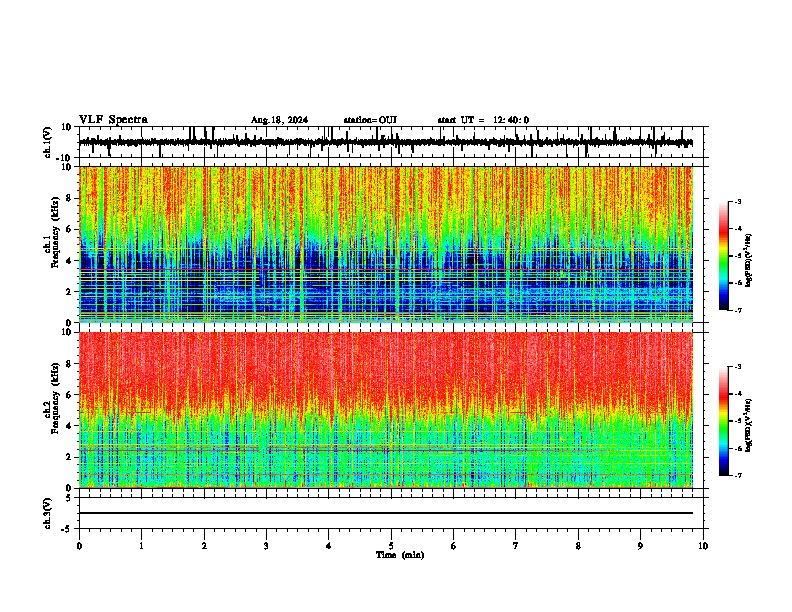Click the "Time (min)" x-axis label
Image resolution: width=792 pixels, height=612 pixels.
(x=400, y=555)
